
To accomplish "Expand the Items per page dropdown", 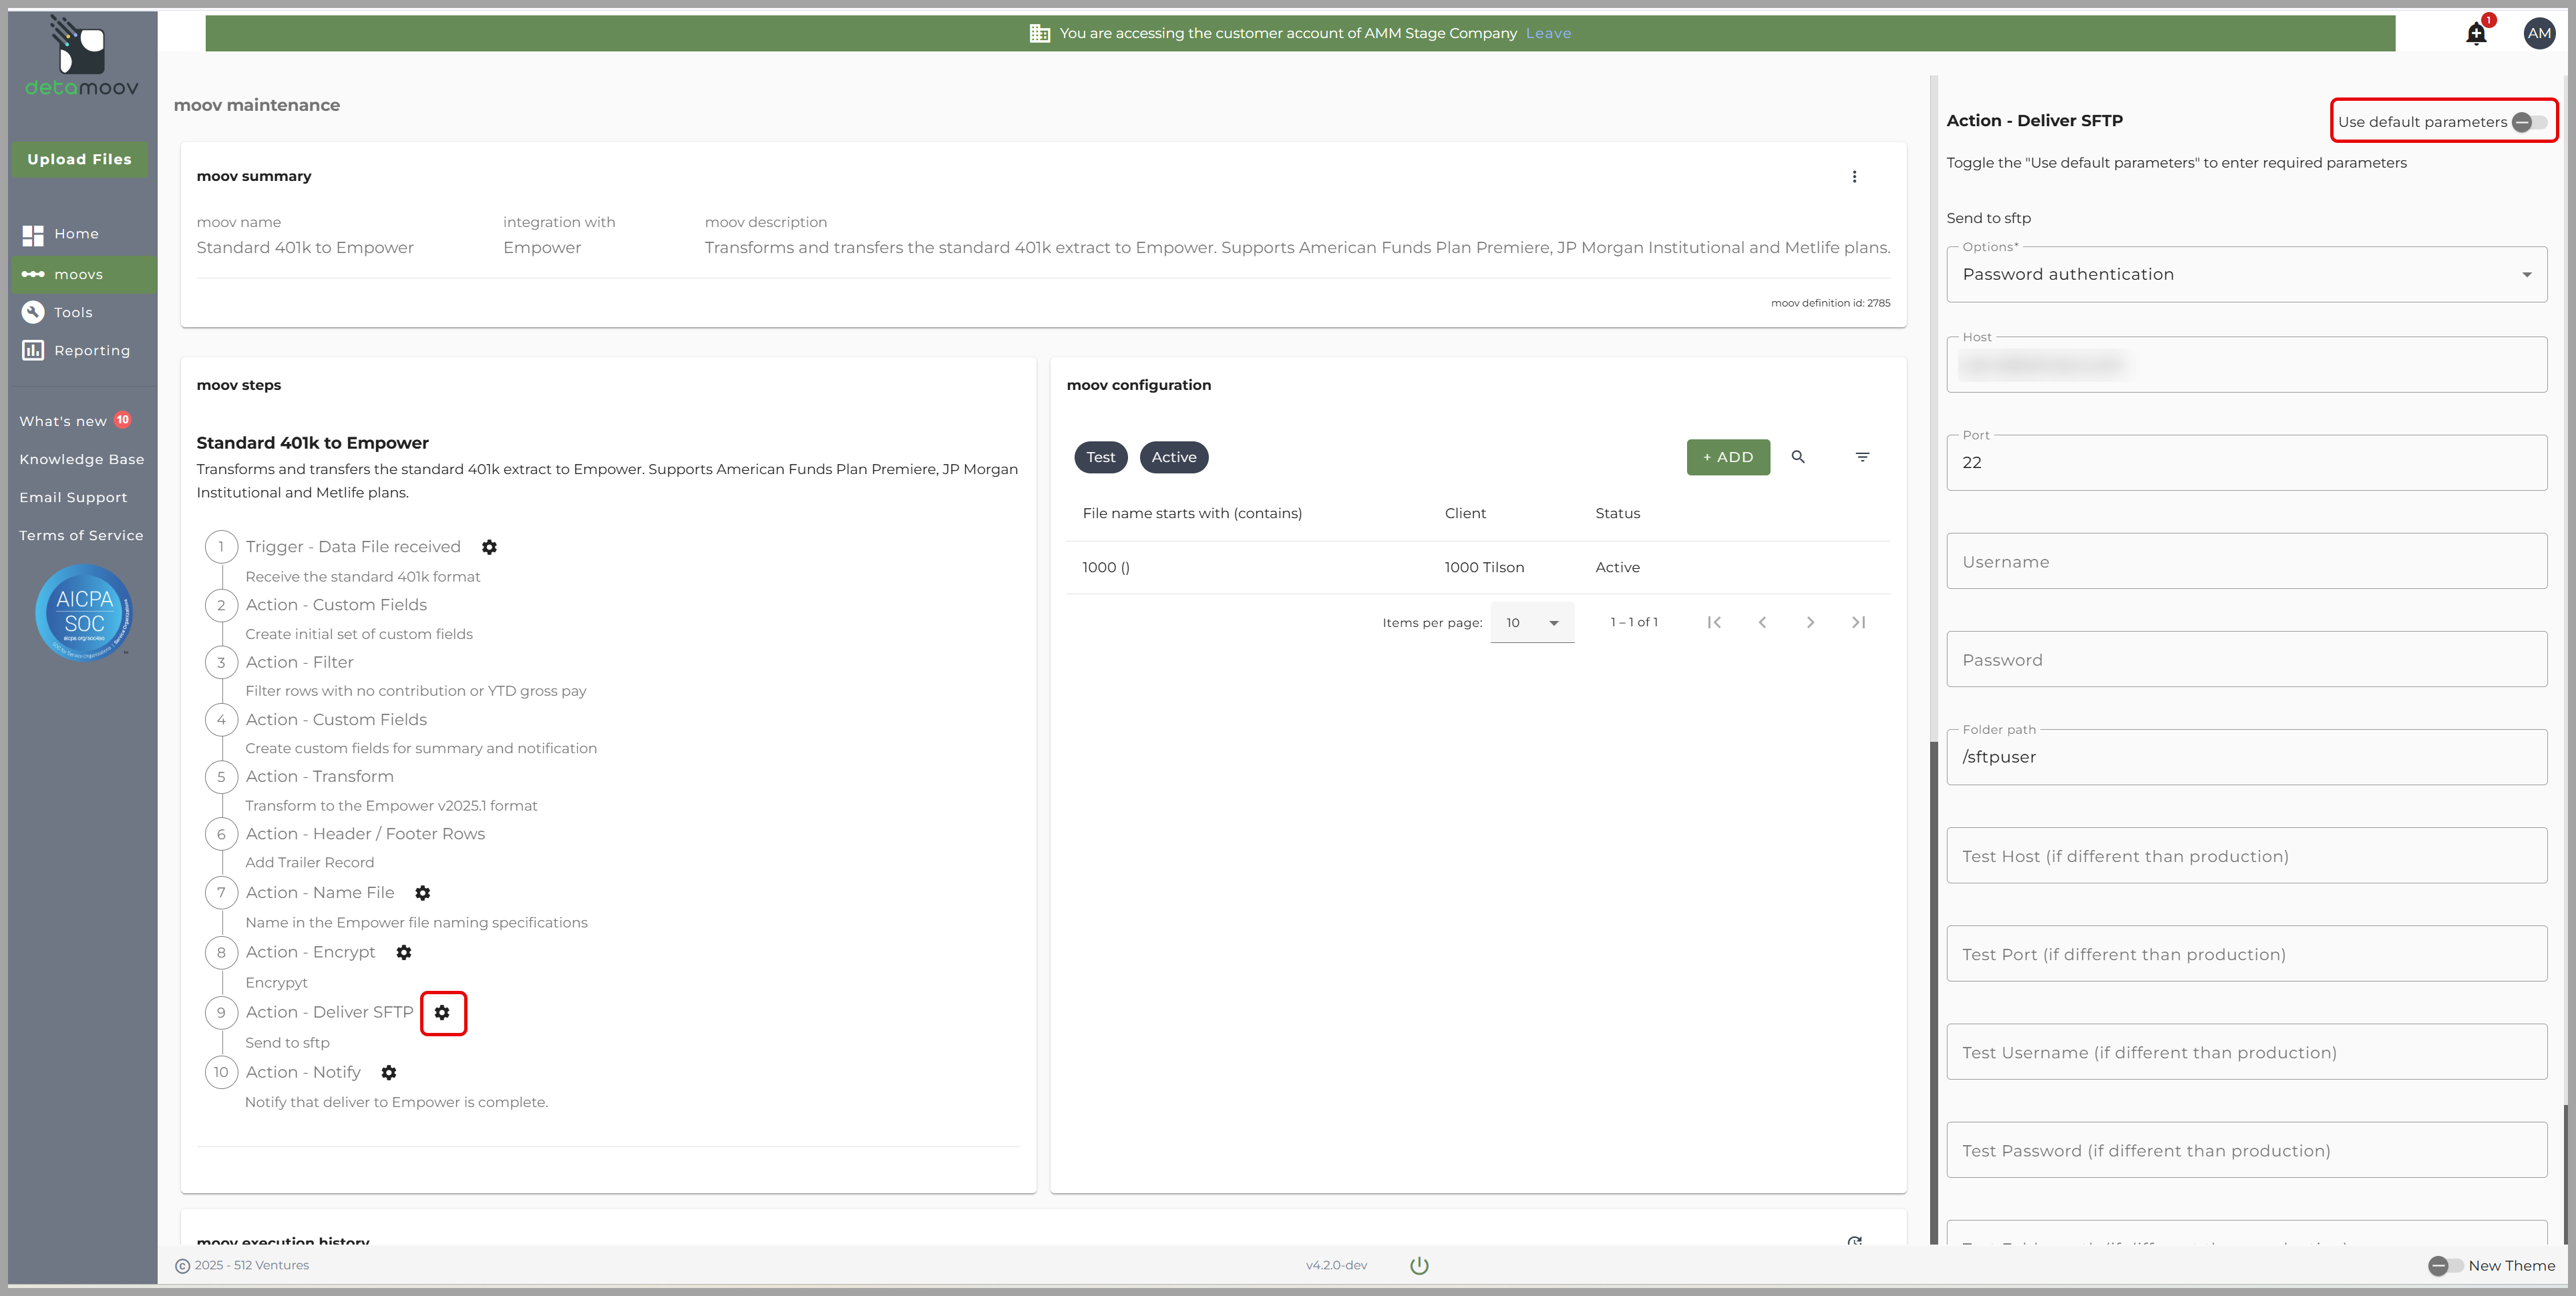I will pos(1532,622).
